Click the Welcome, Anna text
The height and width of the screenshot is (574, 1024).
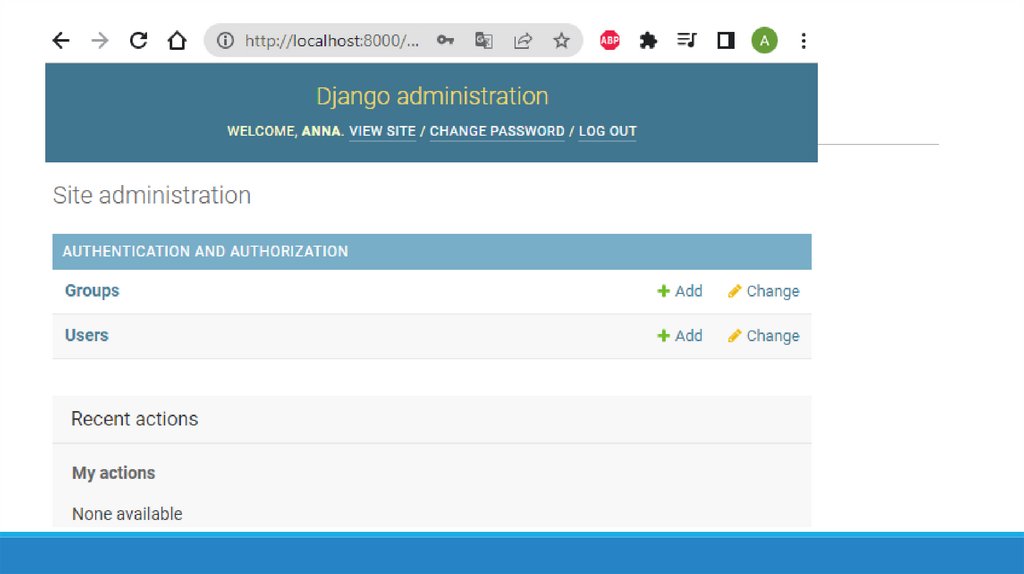coord(285,131)
